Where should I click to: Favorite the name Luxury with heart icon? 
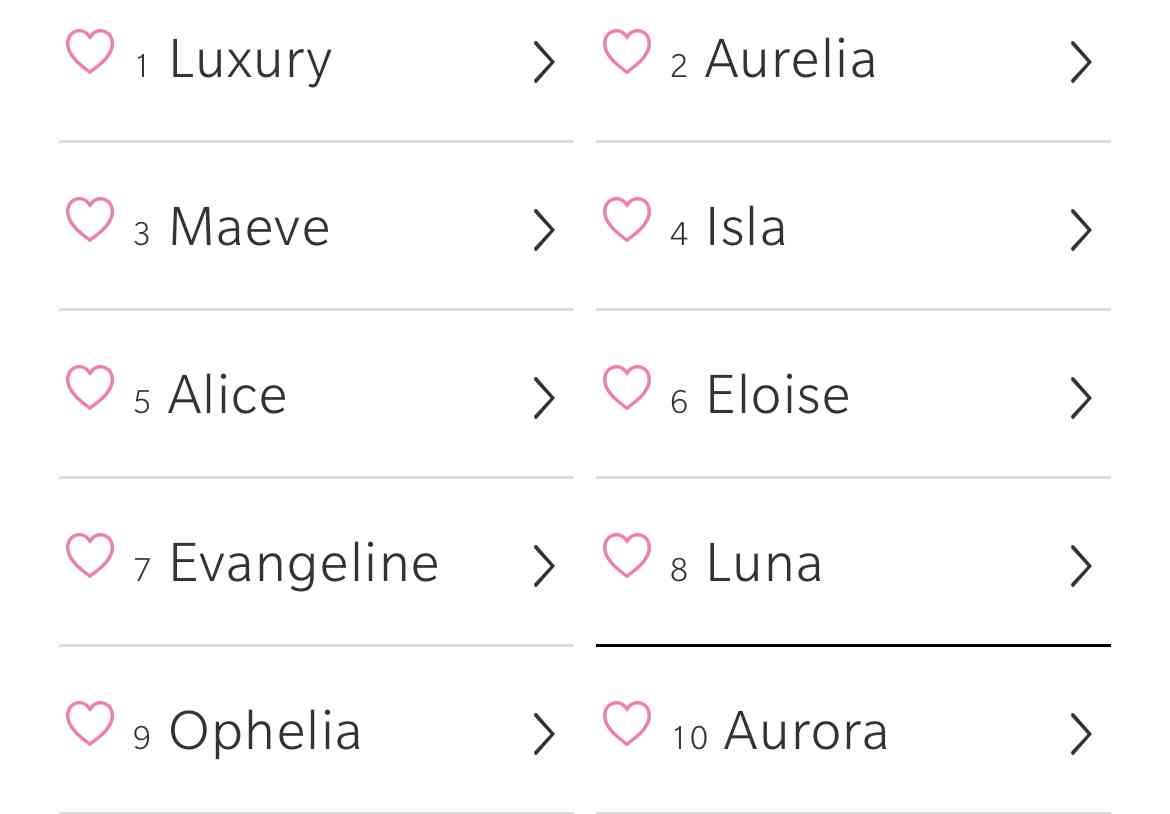[90, 51]
